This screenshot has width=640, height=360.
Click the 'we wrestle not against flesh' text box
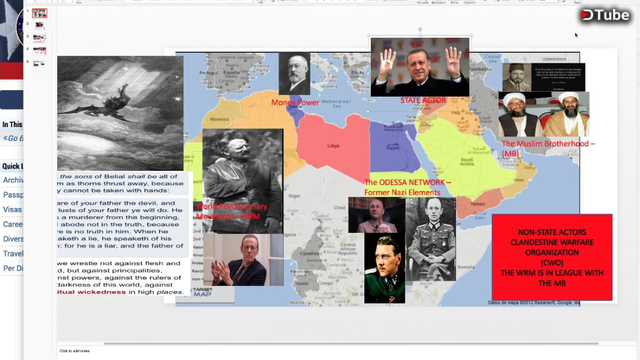[123, 278]
